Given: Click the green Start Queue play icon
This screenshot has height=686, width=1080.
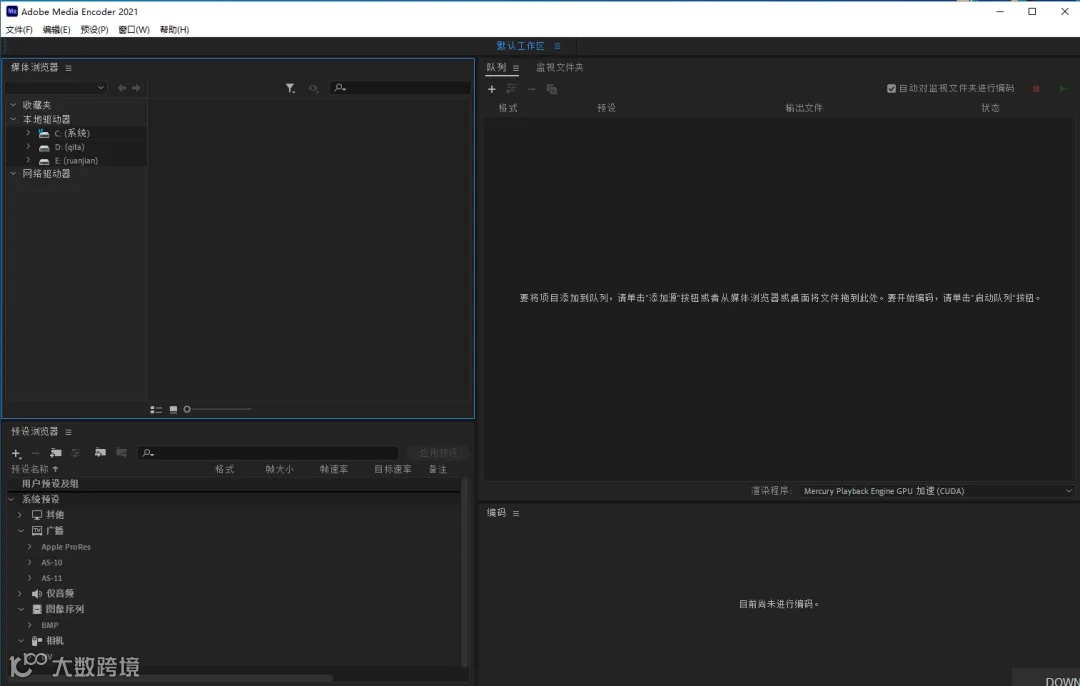Looking at the screenshot, I should point(1063,88).
